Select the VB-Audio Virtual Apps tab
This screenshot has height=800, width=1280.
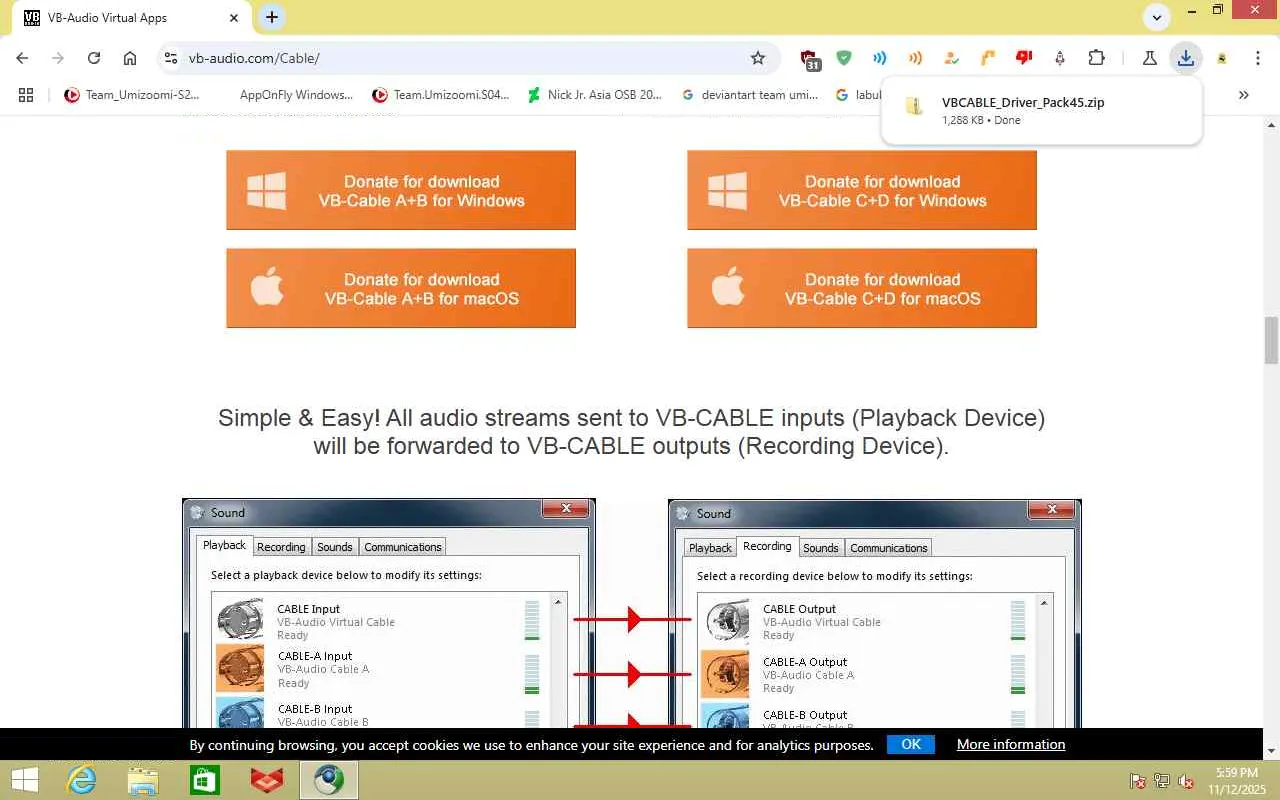click(x=130, y=18)
